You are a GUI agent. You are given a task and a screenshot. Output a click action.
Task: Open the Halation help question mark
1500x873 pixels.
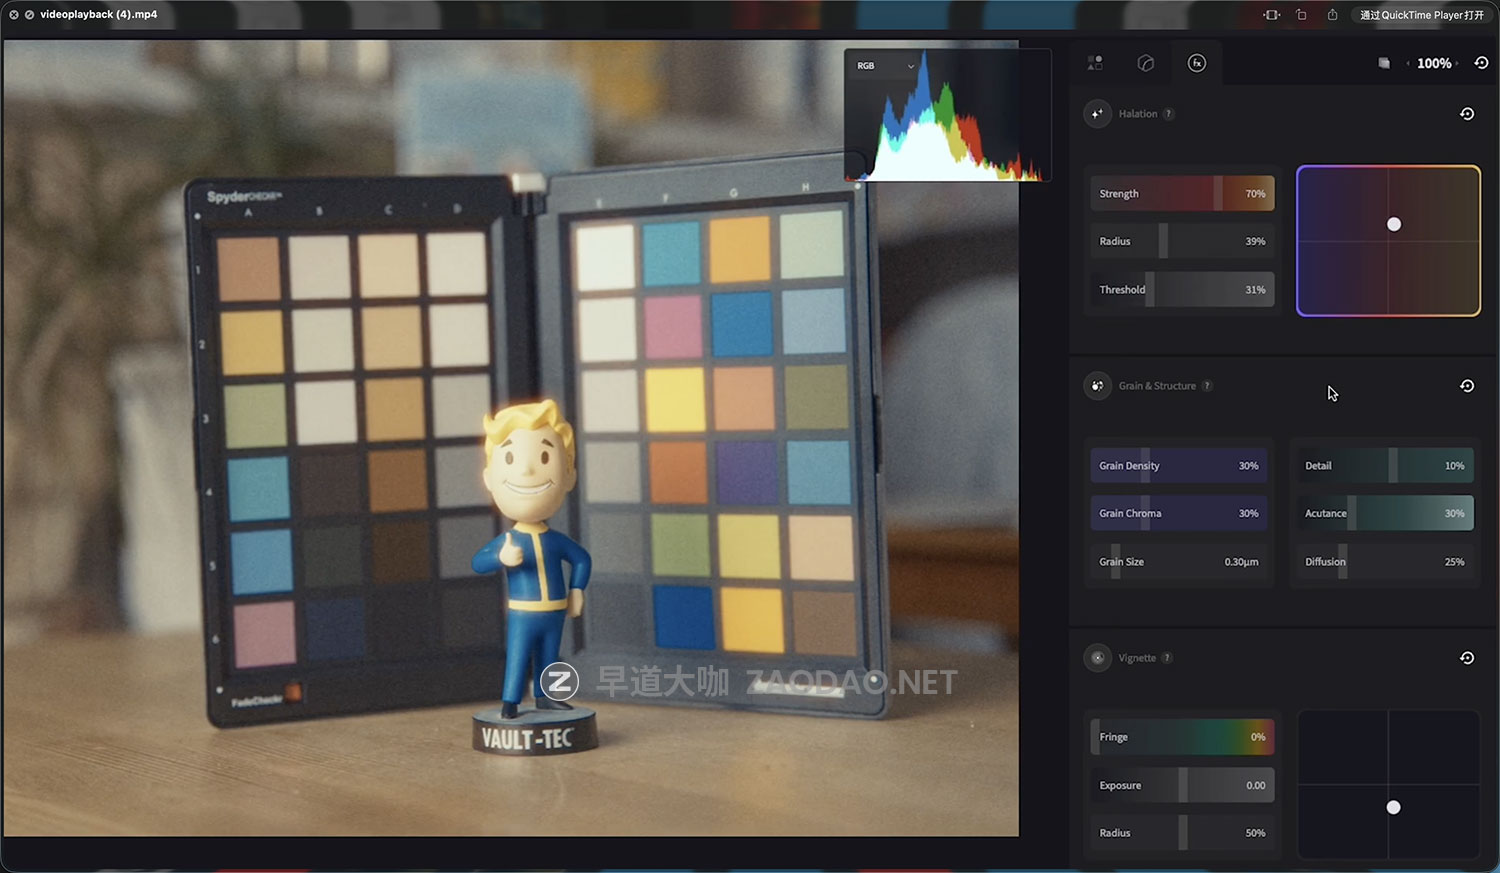pos(1168,114)
